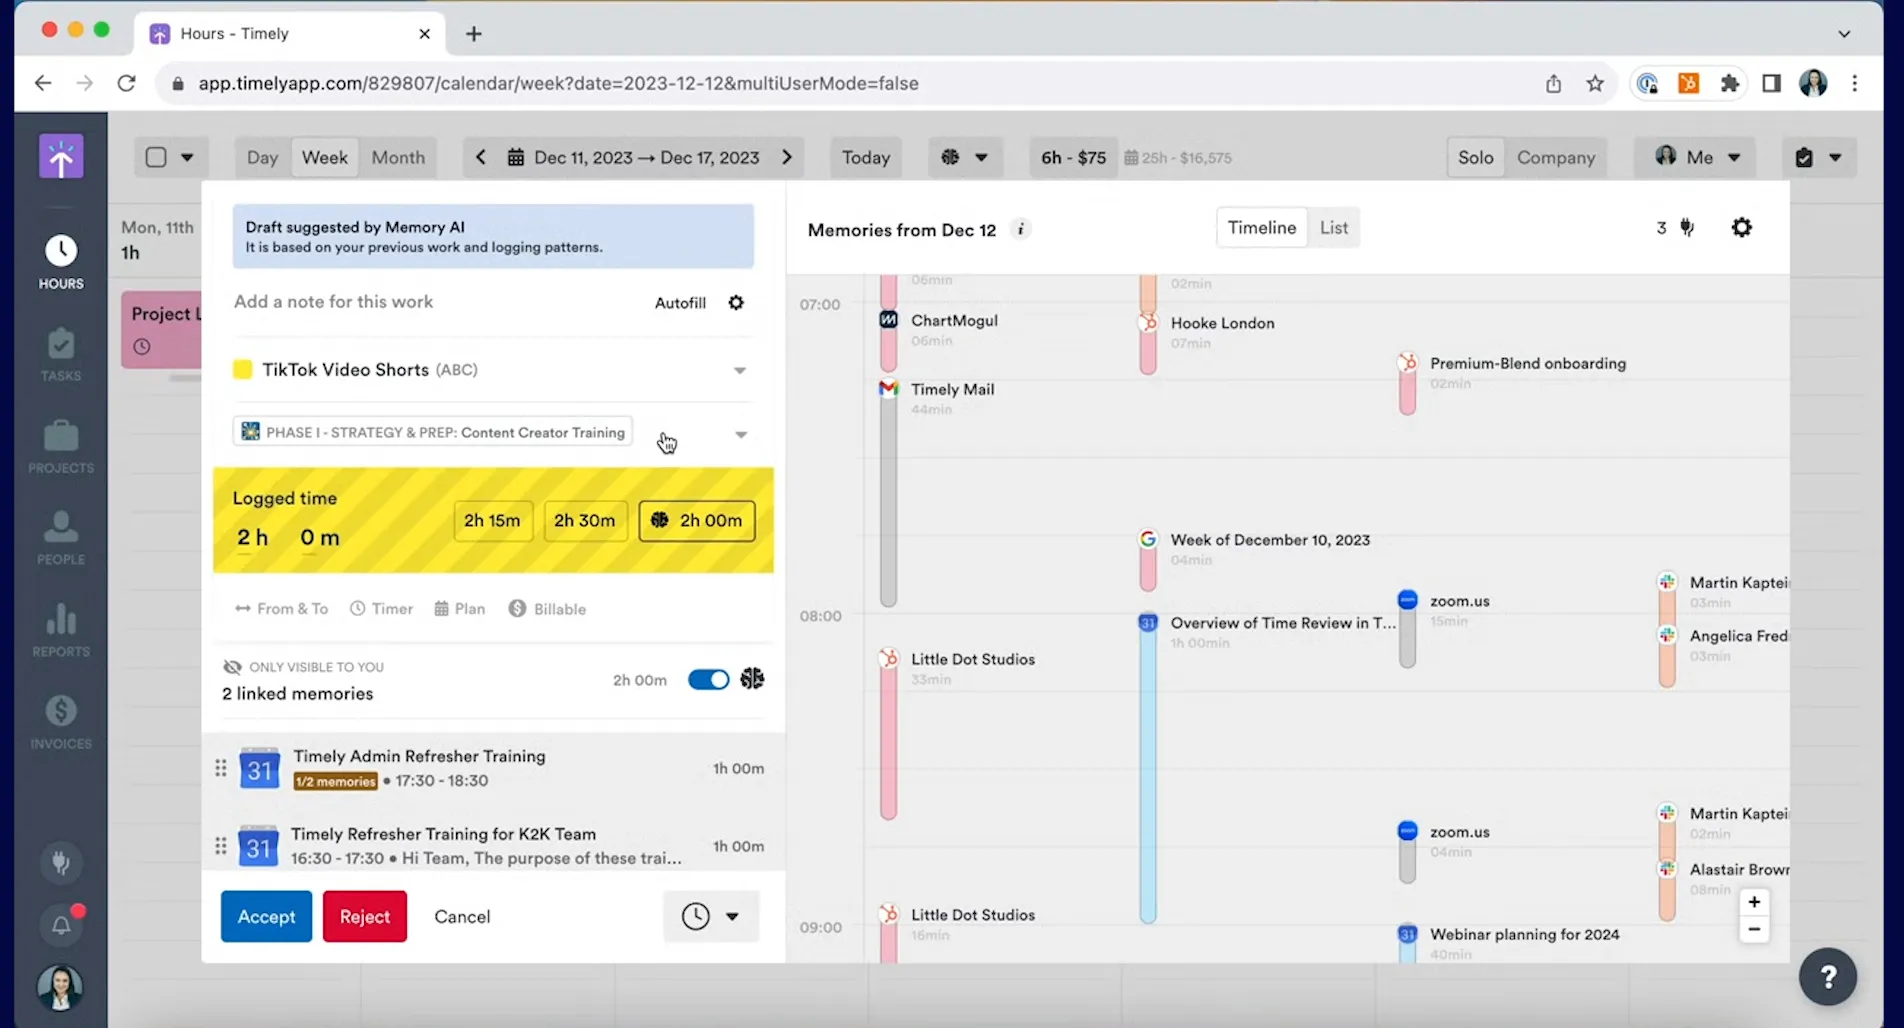This screenshot has width=1904, height=1028.
Task: Click the info icon beside Memories title
Action: pos(1020,230)
